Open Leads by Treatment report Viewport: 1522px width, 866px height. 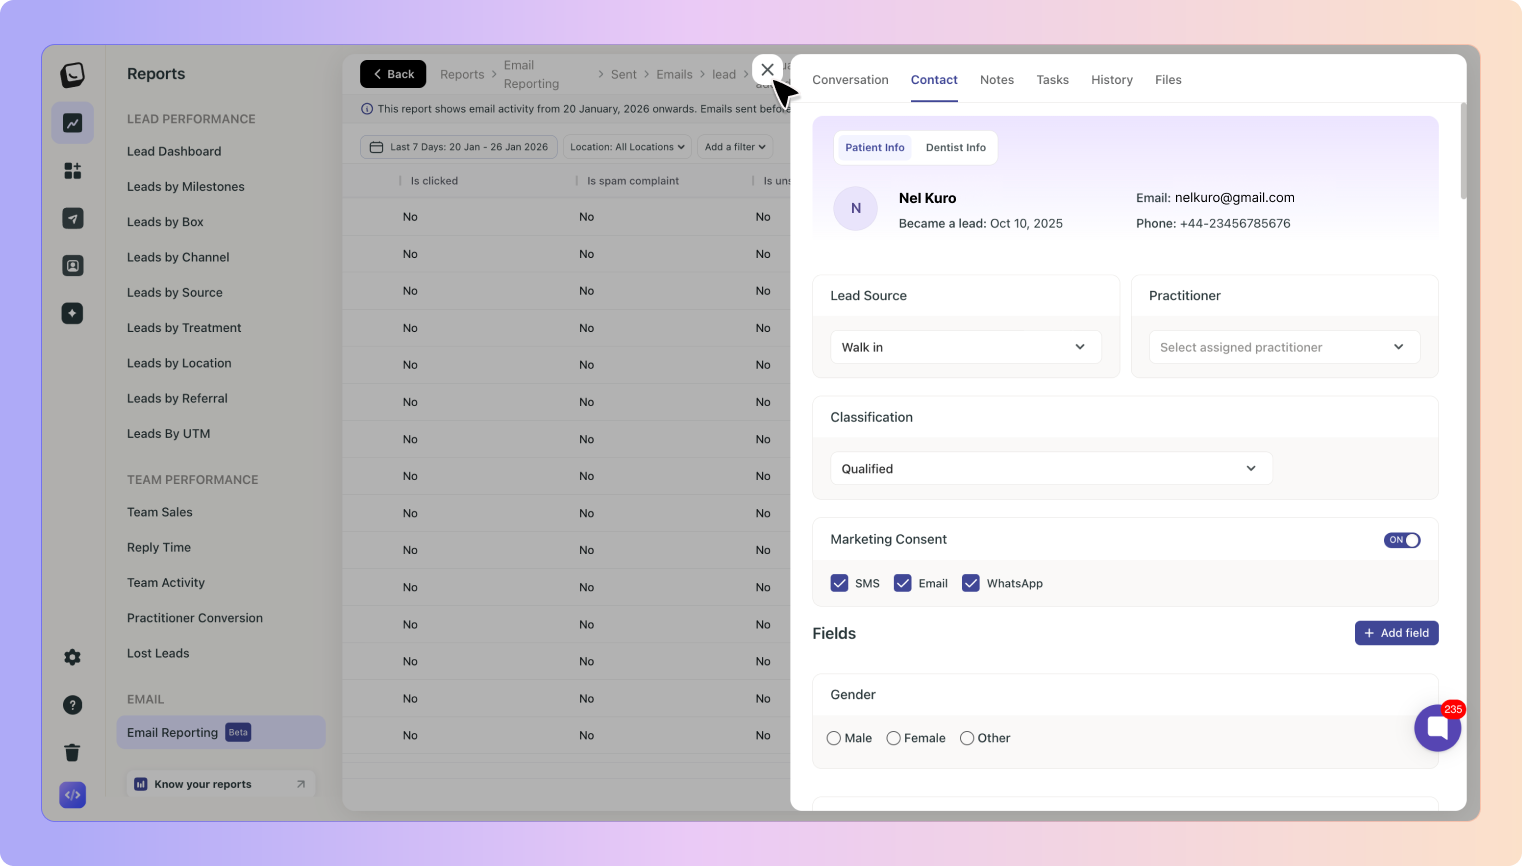tap(184, 328)
